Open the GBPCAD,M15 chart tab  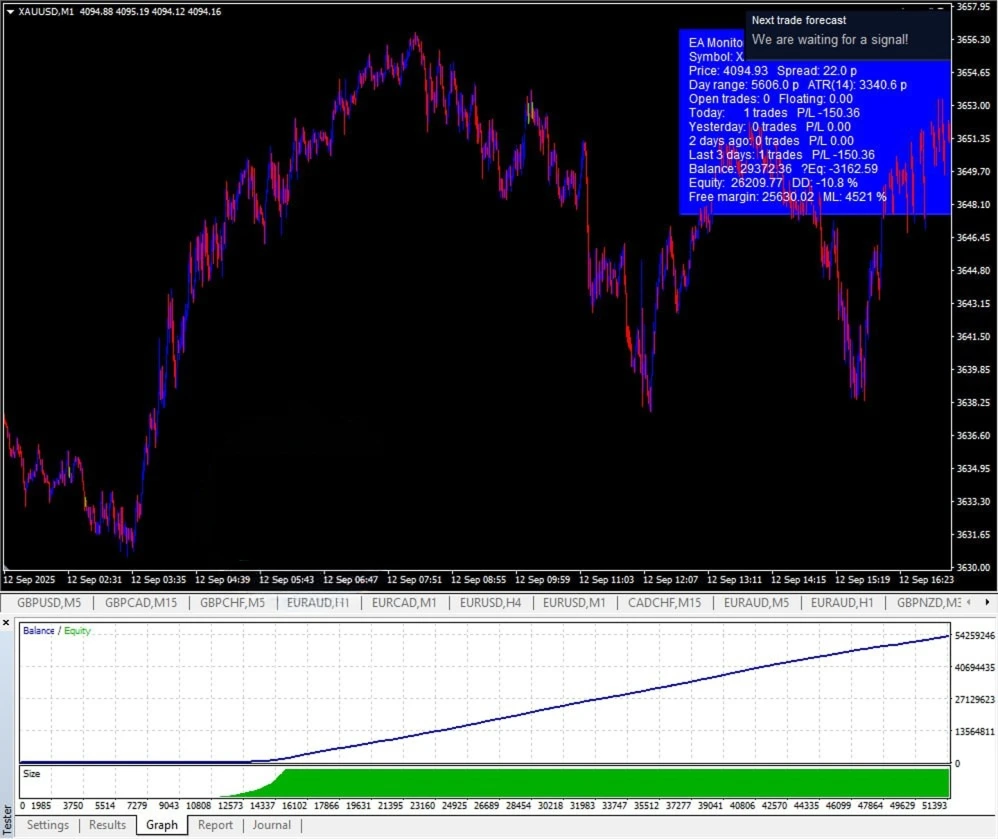coord(141,603)
